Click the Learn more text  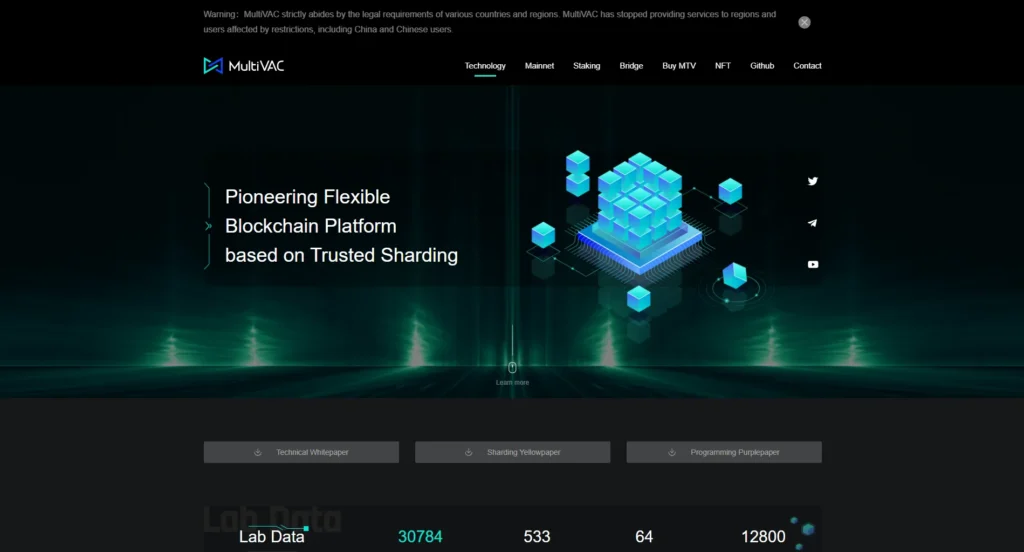coord(512,383)
